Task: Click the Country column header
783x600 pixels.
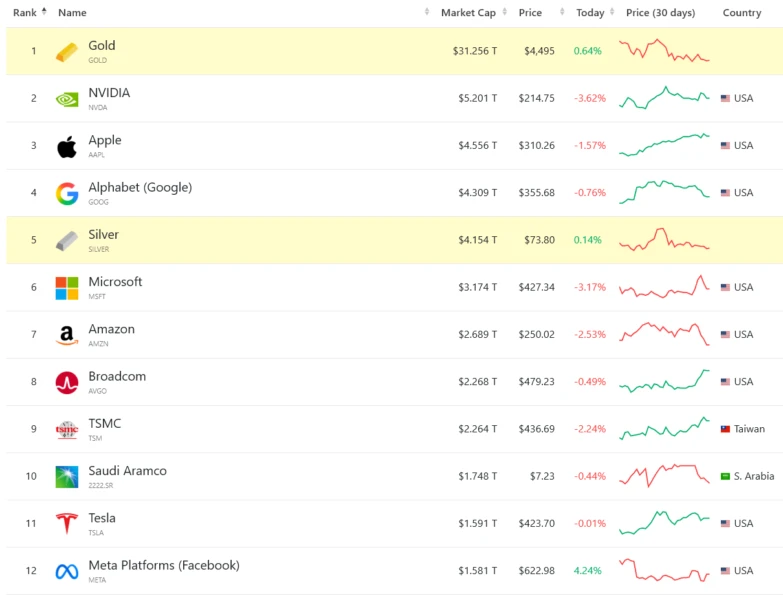Action: (x=742, y=13)
